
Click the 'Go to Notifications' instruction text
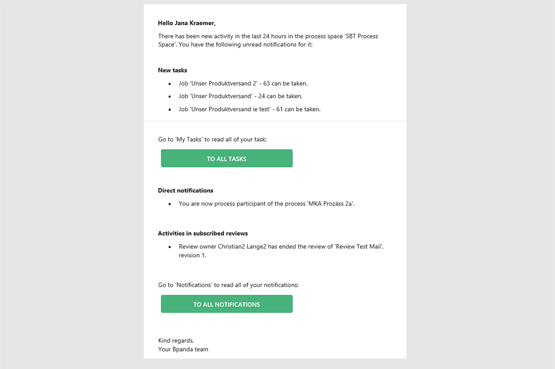coord(228,285)
